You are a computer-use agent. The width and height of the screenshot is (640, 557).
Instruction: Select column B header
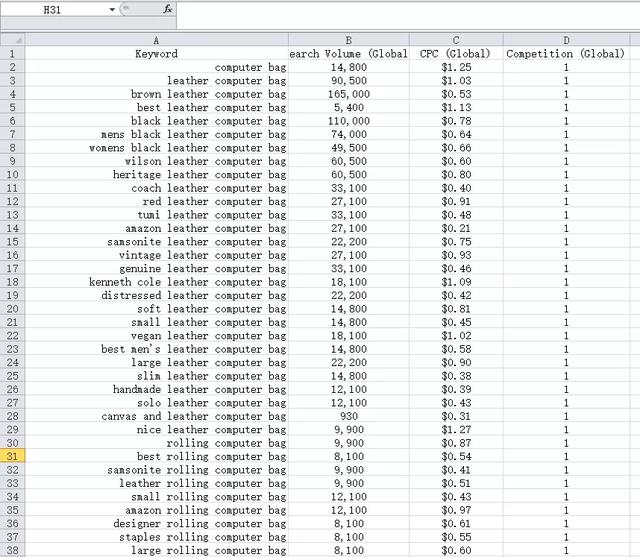coord(349,40)
